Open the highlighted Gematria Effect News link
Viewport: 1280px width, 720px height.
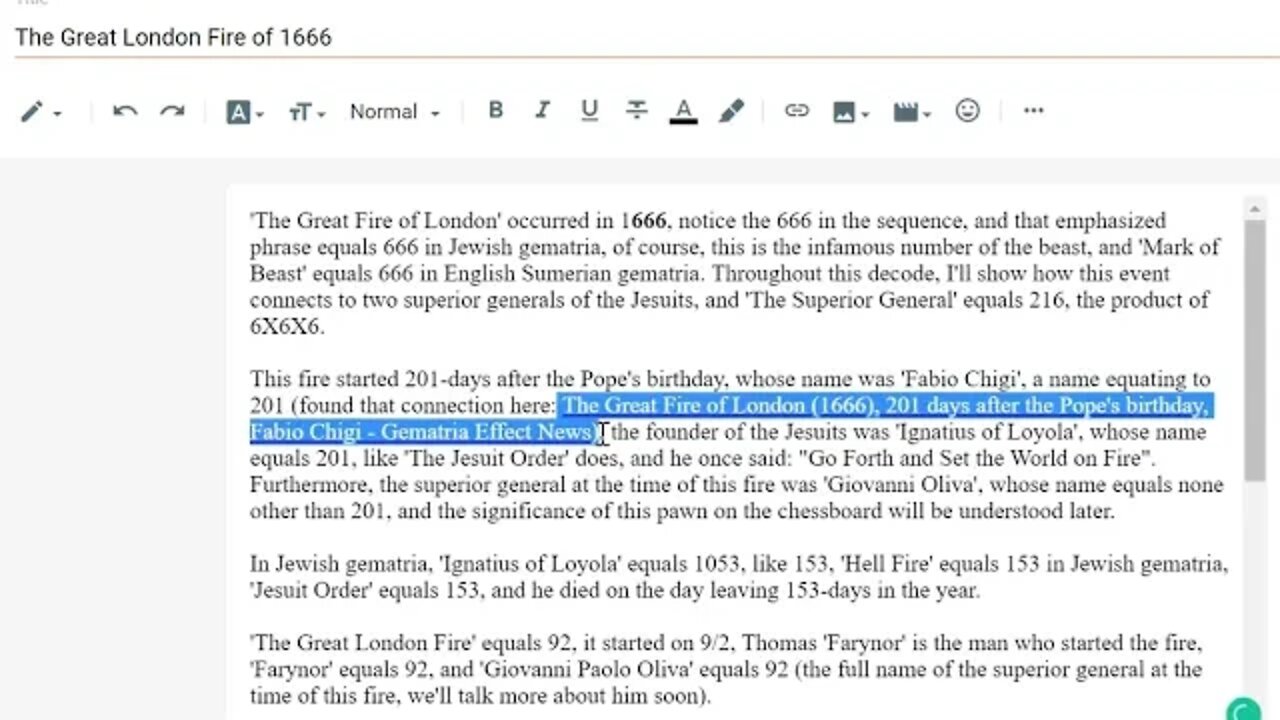pos(732,419)
